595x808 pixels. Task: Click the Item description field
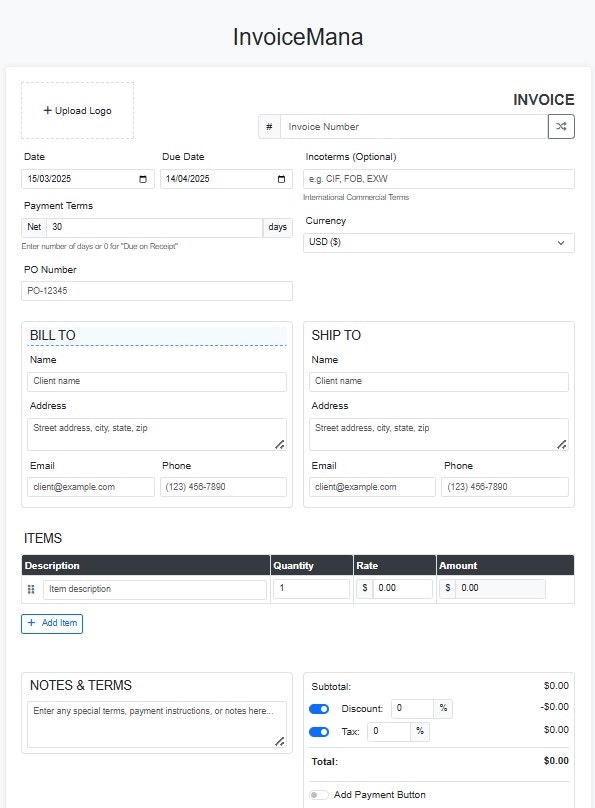click(x=155, y=590)
